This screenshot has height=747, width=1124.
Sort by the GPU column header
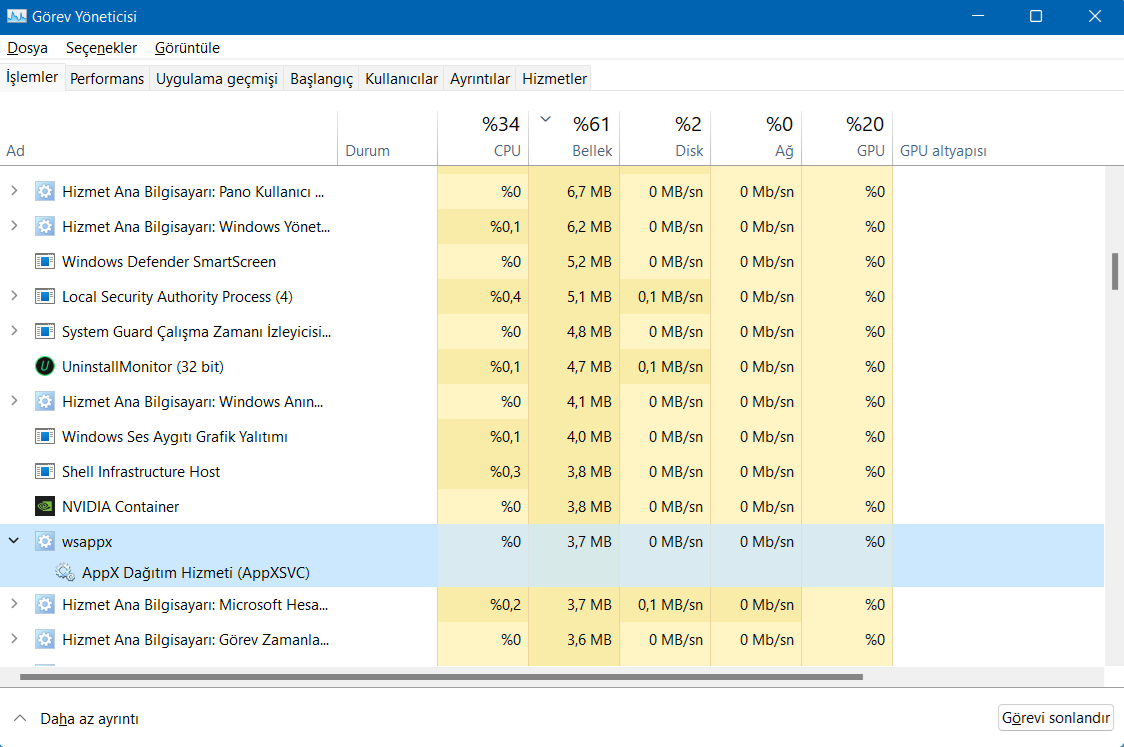click(847, 138)
